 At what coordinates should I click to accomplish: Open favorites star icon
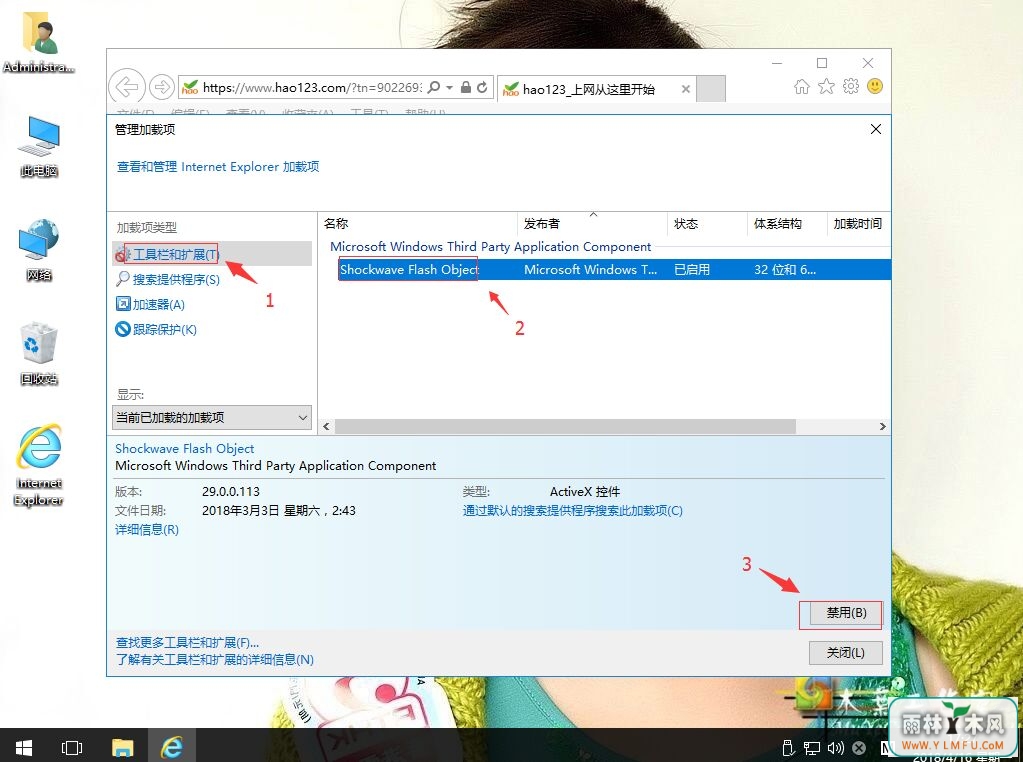827,86
